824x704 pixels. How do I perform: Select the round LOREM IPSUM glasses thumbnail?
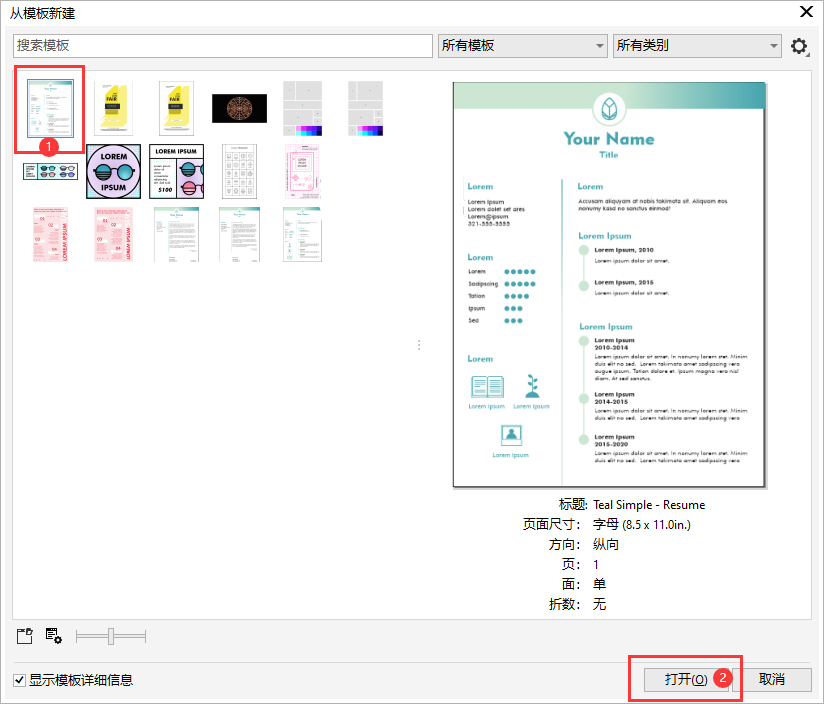point(114,171)
